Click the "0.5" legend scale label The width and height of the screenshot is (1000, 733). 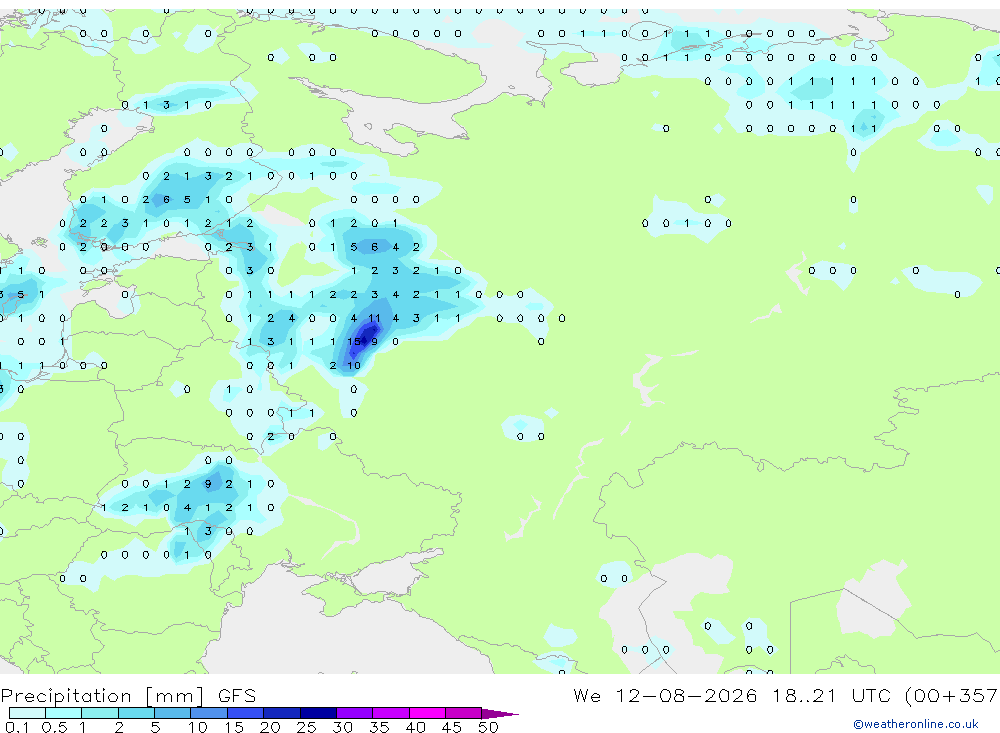54,727
